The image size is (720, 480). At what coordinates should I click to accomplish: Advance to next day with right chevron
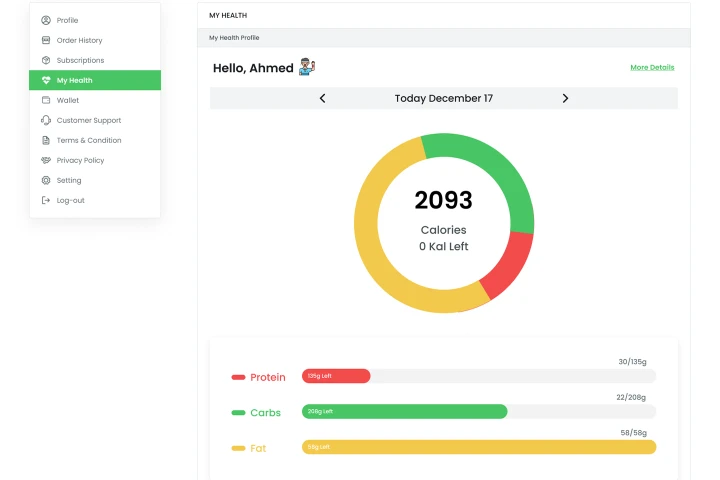tap(565, 98)
